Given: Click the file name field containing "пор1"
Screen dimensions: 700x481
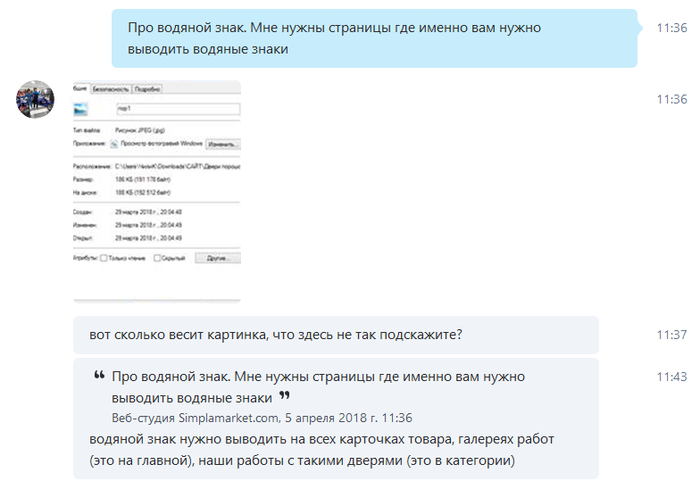Looking at the screenshot, I should click(x=176, y=109).
